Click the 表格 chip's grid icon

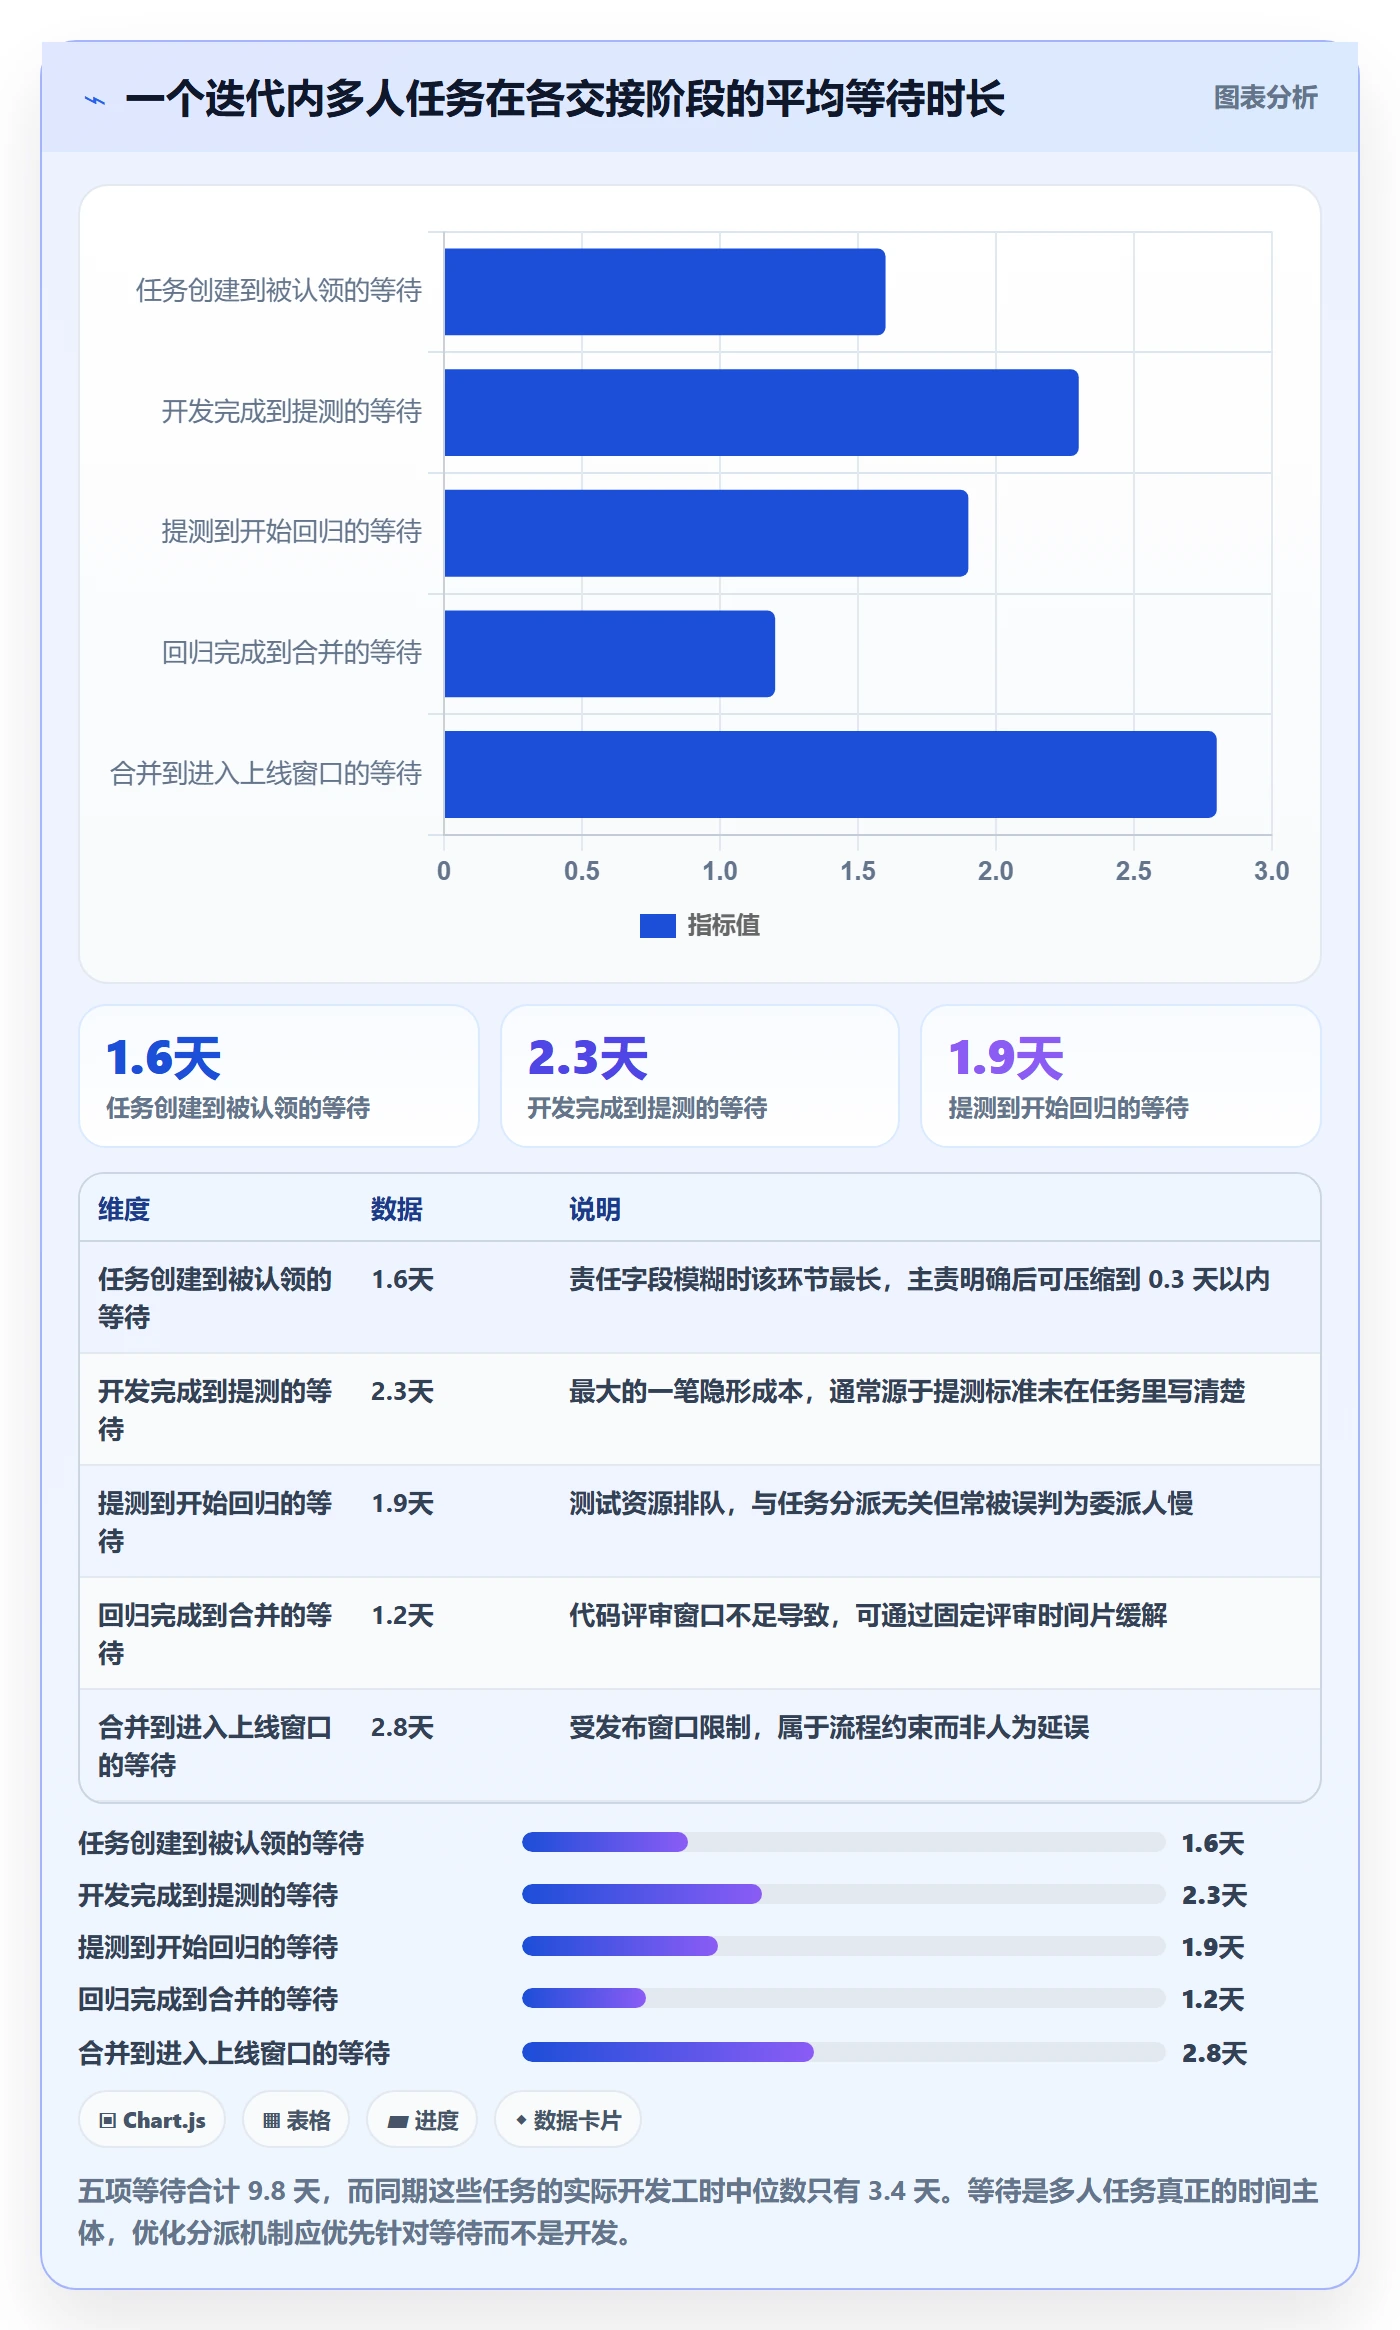271,2121
